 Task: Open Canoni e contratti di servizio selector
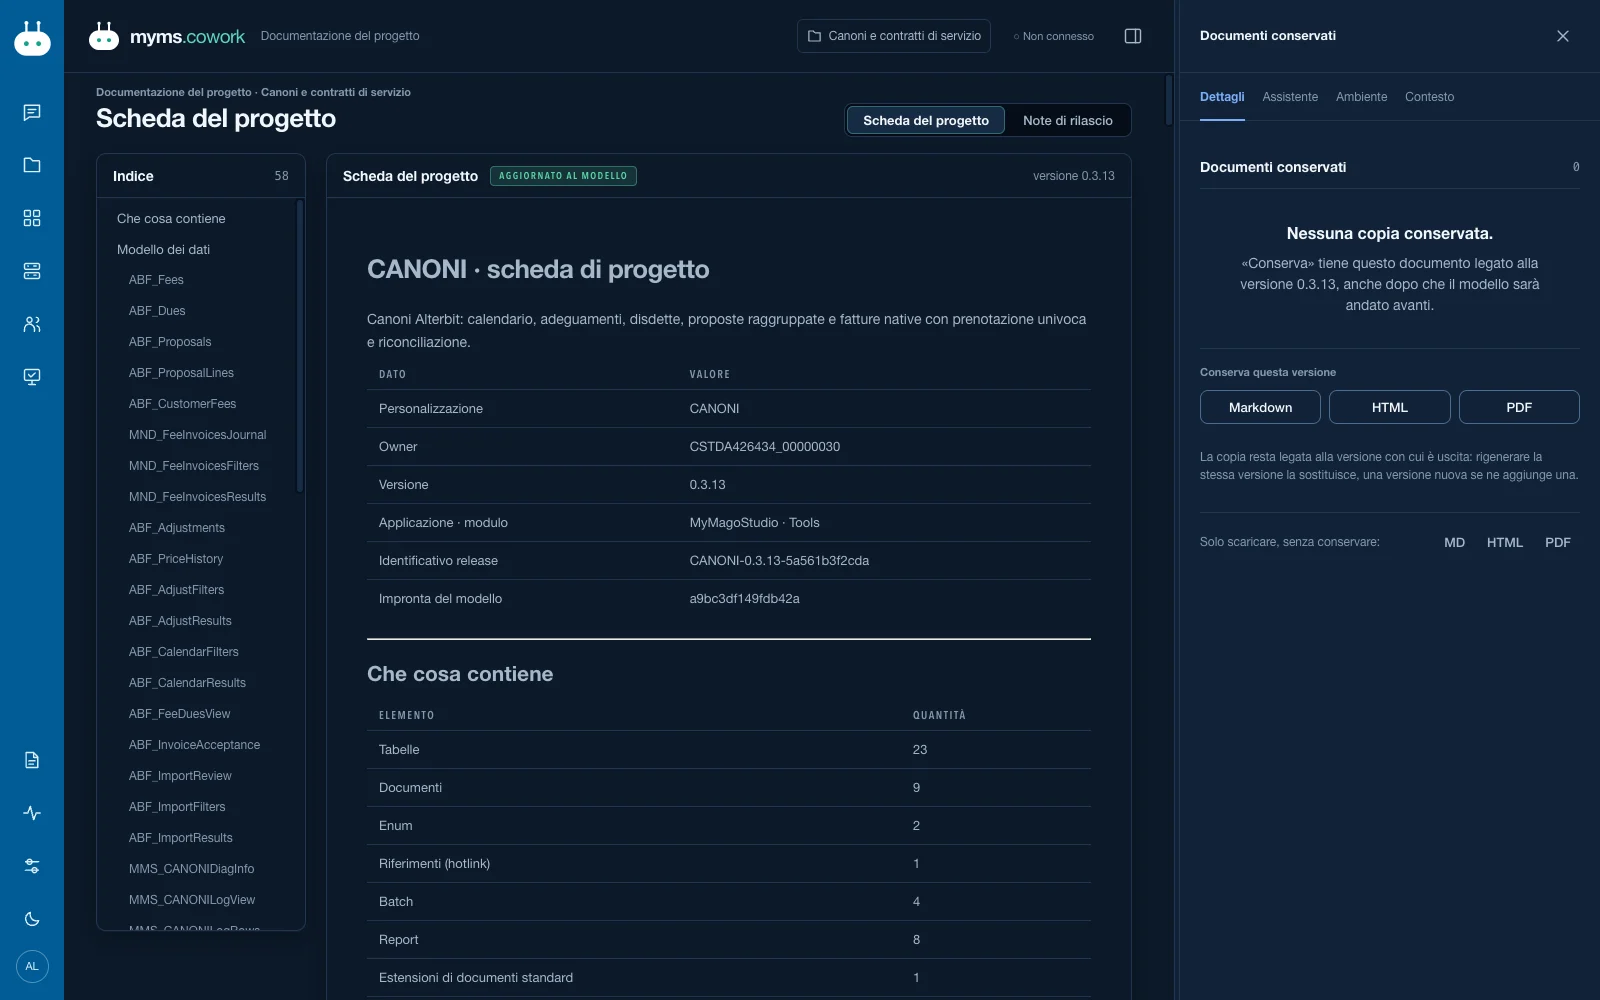[x=894, y=36]
